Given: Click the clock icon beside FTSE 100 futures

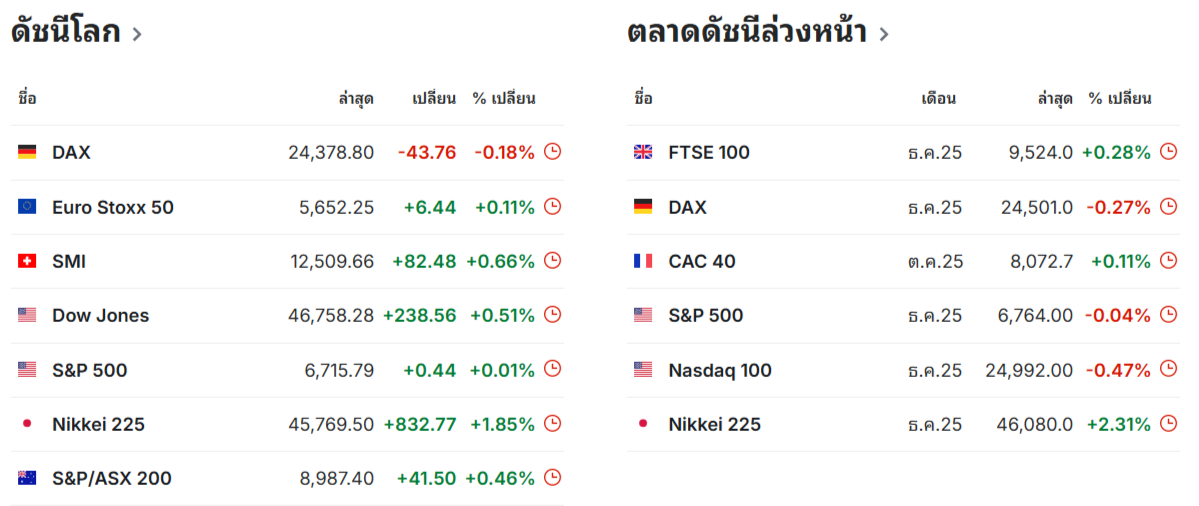Looking at the screenshot, I should tap(1168, 152).
